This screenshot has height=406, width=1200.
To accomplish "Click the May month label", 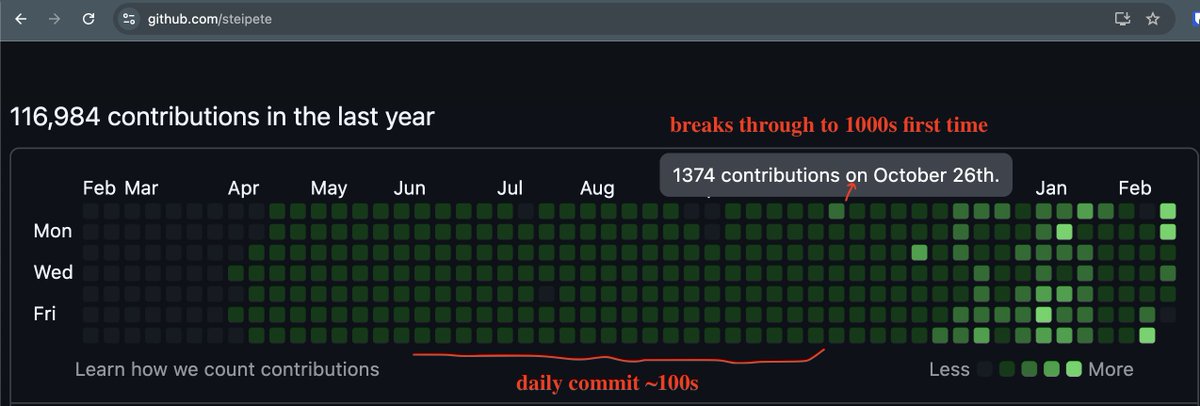I will click(329, 188).
